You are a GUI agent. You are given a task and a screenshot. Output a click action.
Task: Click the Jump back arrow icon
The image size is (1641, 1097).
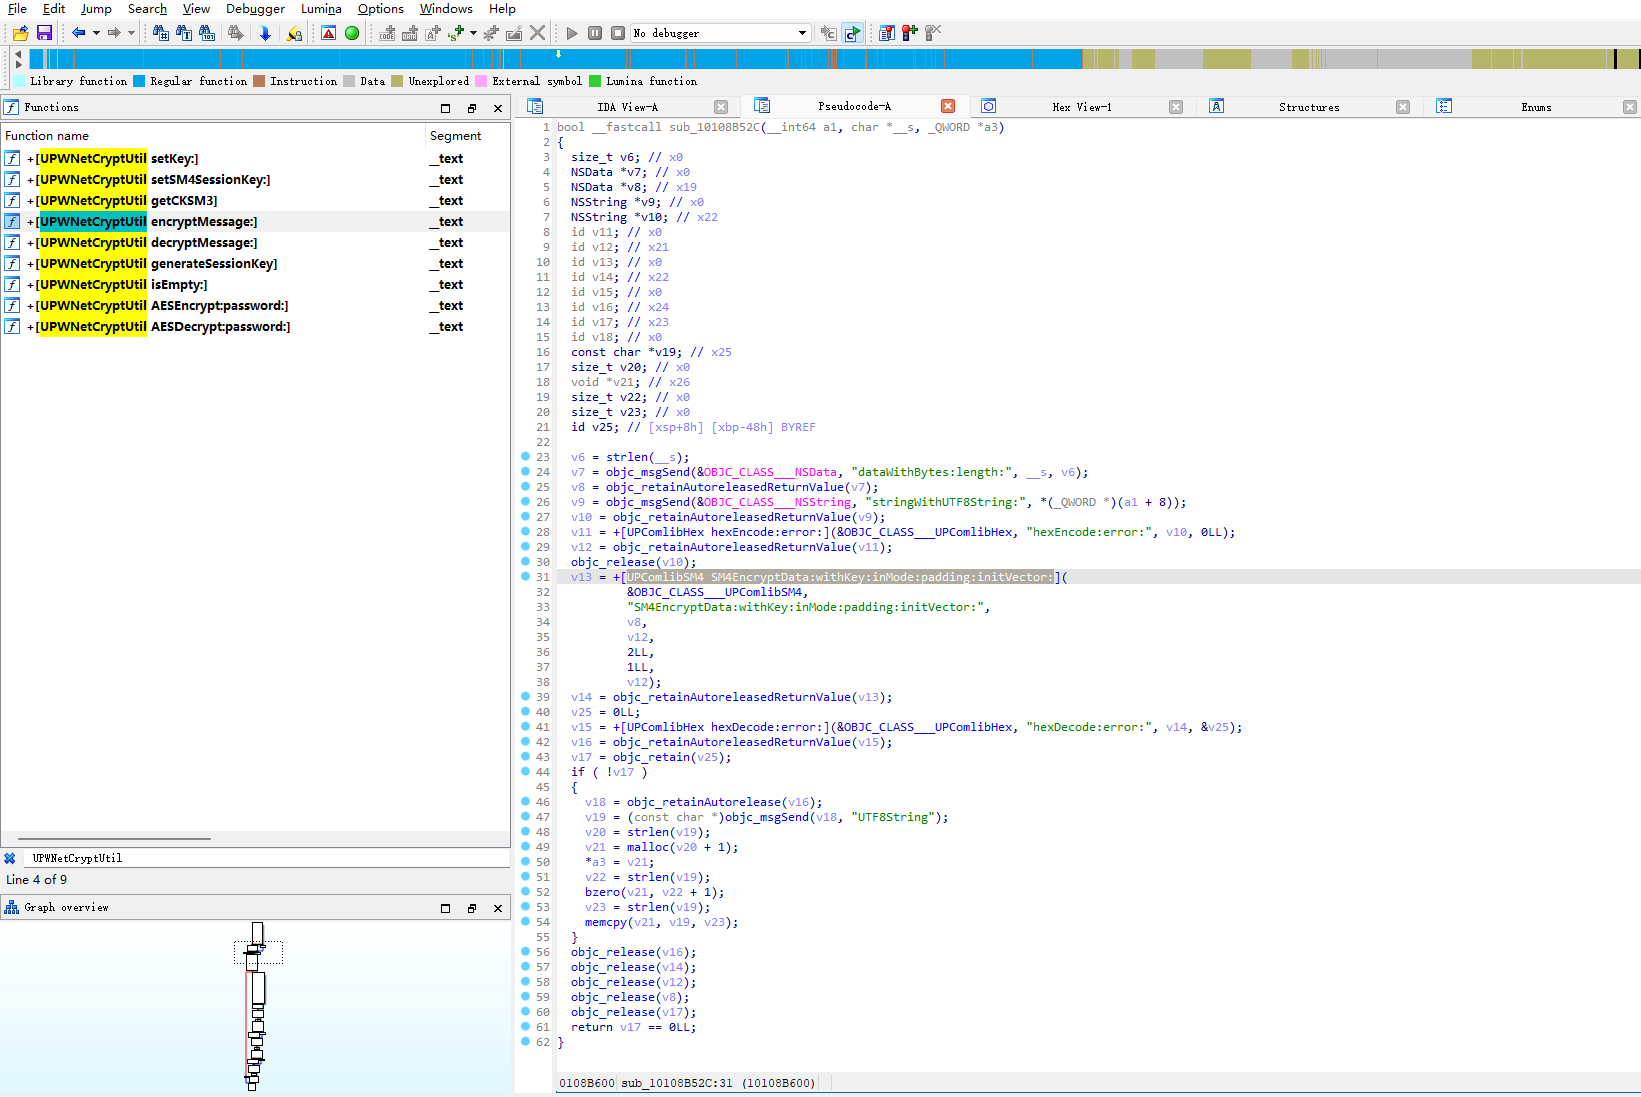pyautogui.click(x=78, y=33)
